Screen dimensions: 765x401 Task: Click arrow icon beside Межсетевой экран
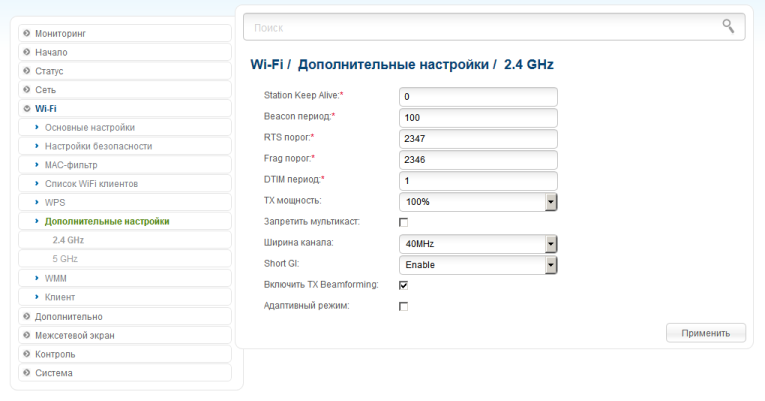(27, 335)
